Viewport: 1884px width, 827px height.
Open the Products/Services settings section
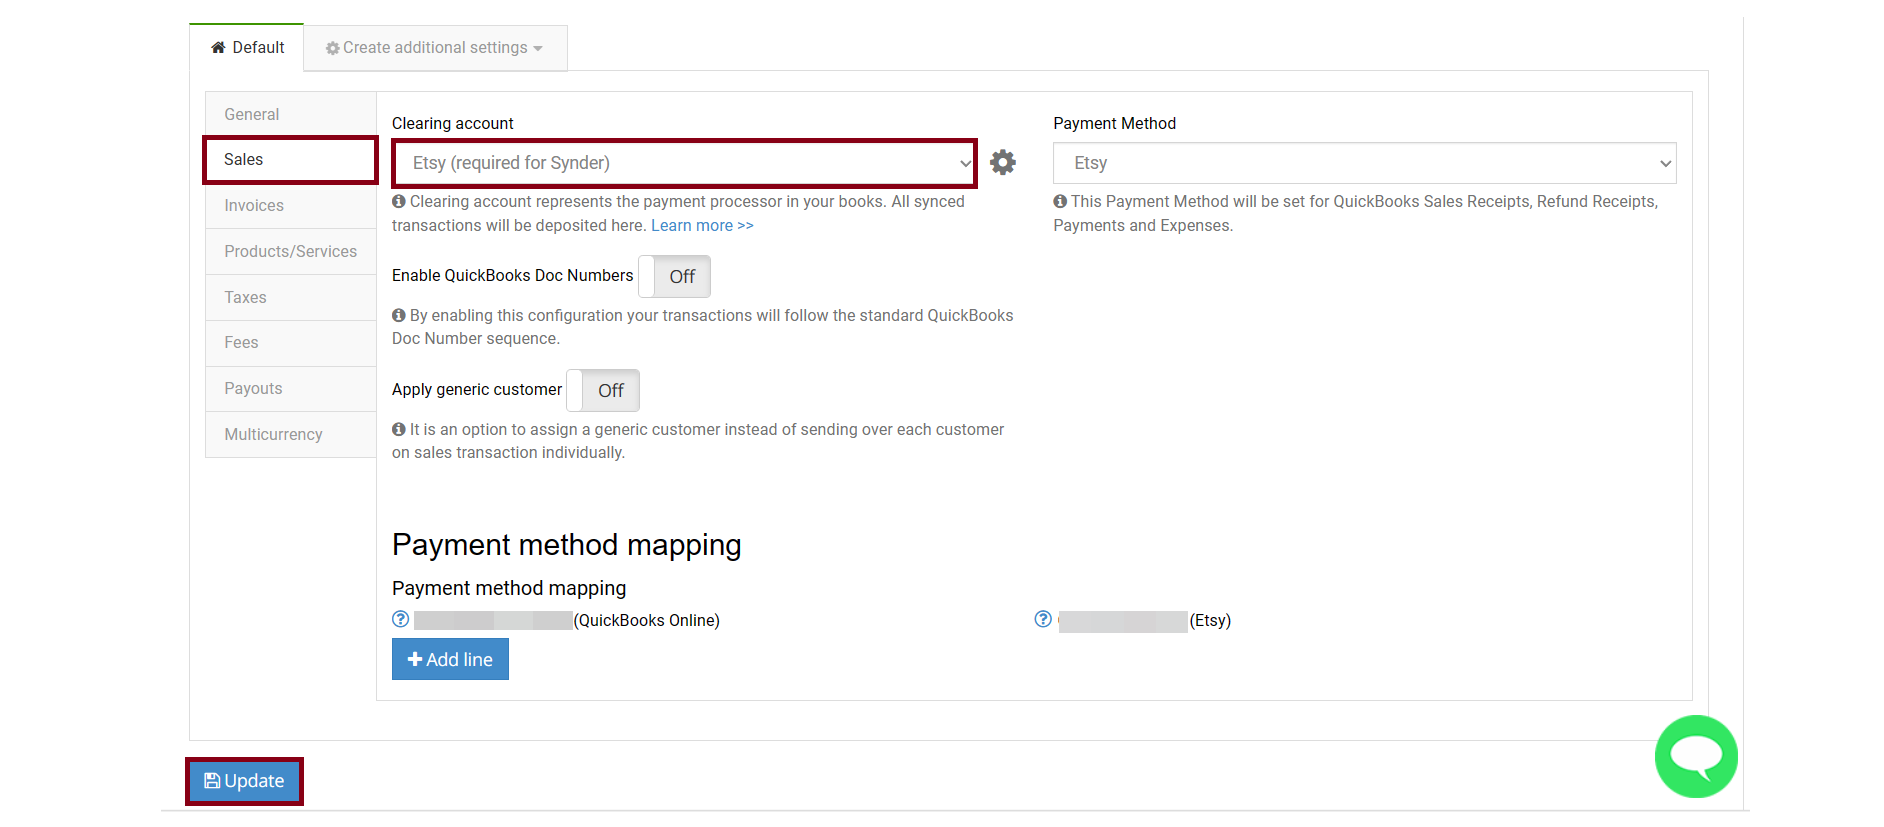291,252
